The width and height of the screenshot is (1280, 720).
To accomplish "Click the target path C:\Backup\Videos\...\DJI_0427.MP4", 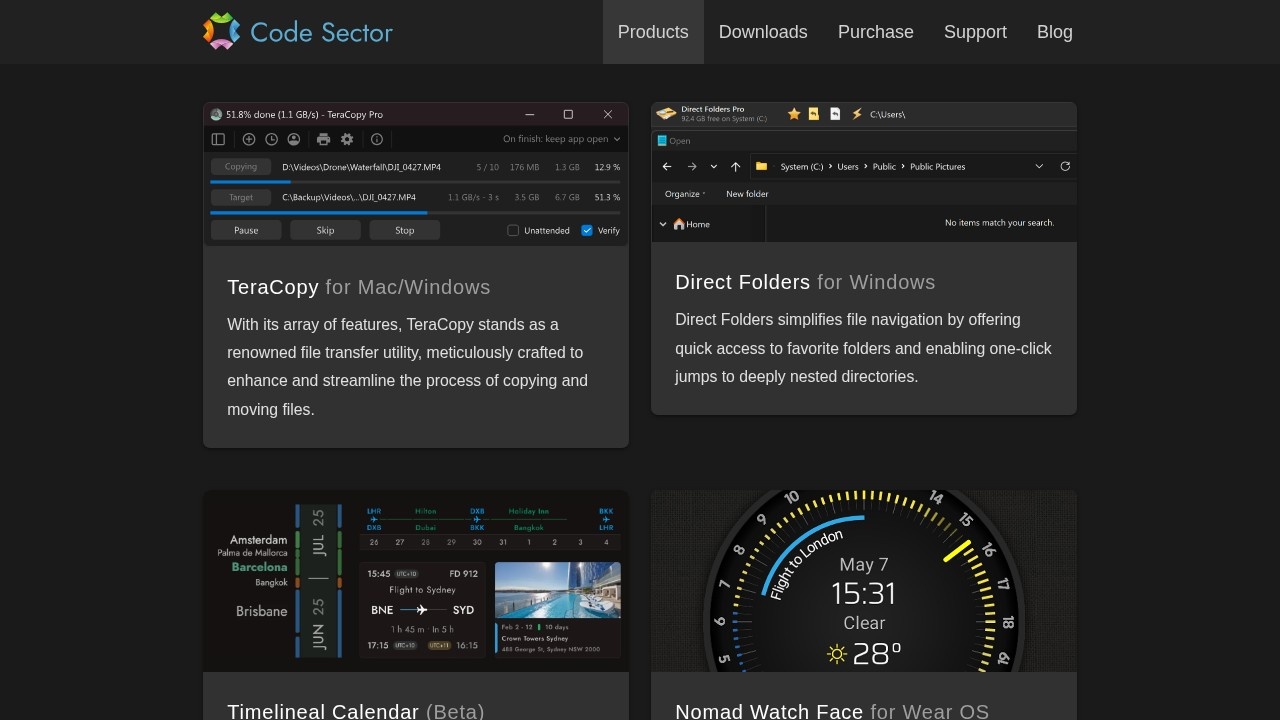I will (349, 197).
